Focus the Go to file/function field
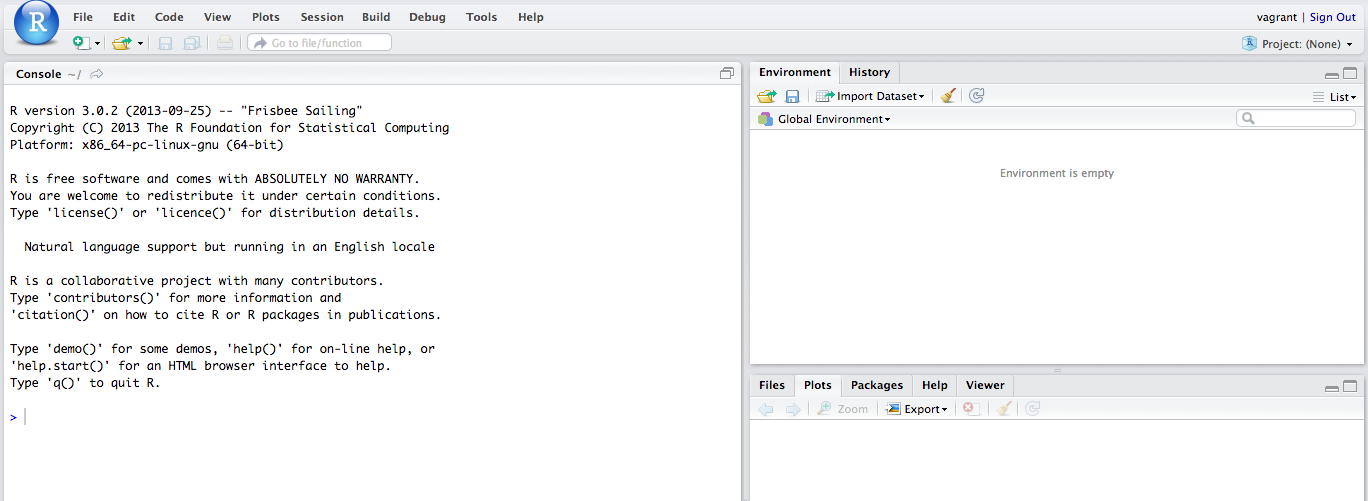This screenshot has width=1368, height=501. pos(319,43)
